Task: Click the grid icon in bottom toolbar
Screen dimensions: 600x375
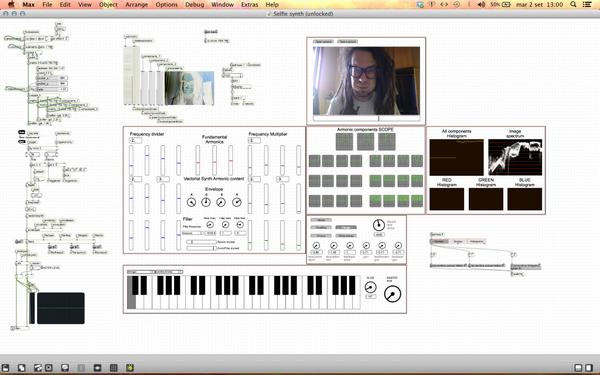Action: [x=114, y=368]
